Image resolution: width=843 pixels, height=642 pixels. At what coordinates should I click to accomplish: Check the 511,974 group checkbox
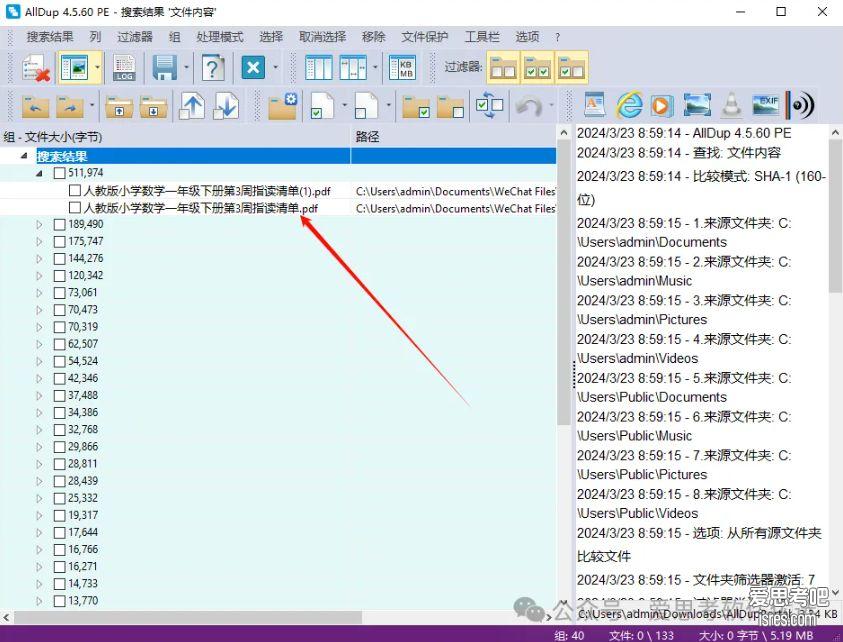click(60, 173)
